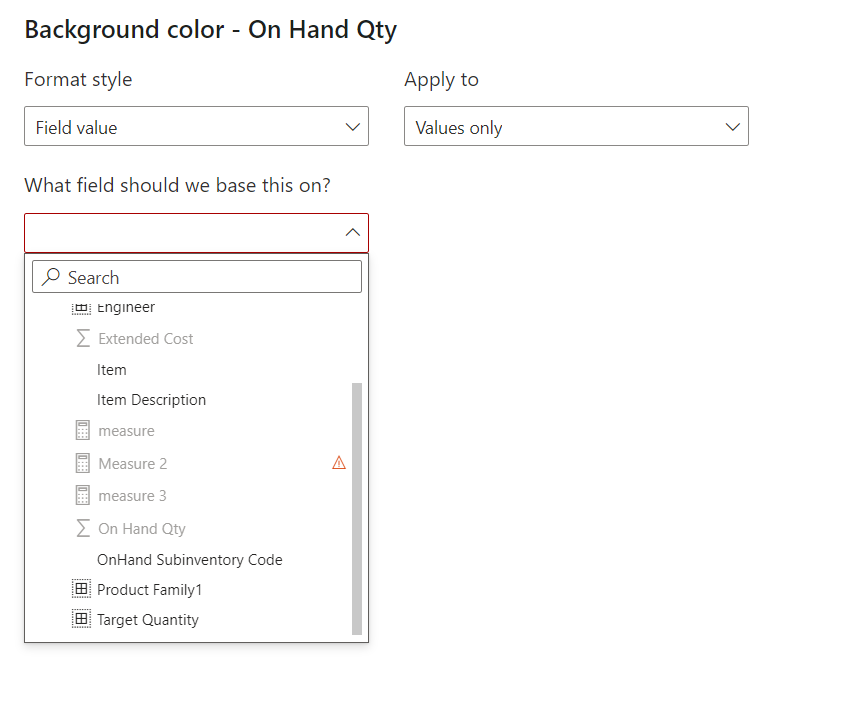Click table icon beside Product Family1
This screenshot has width=862, height=711.
pyautogui.click(x=81, y=589)
